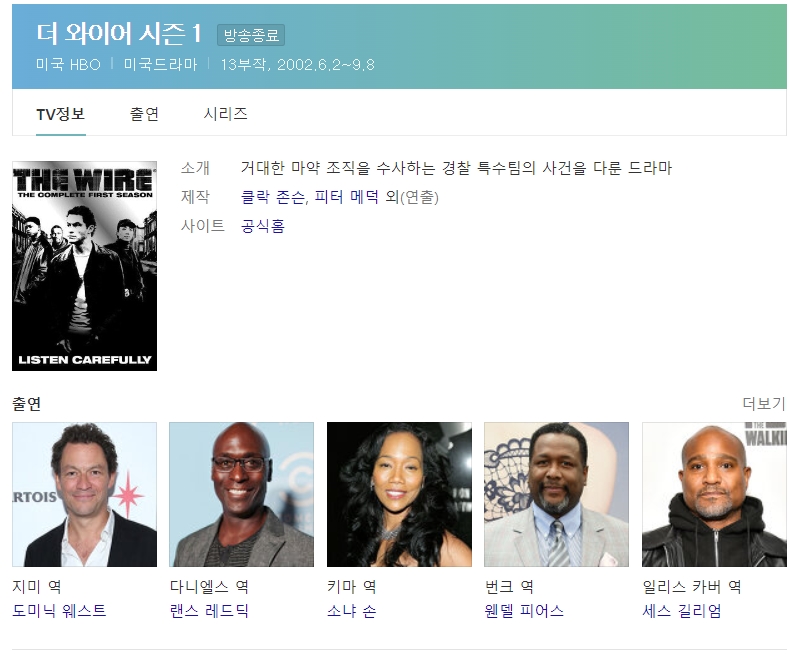Open the 더 와이어 시즌 1 title
The image size is (790, 655).
click(x=119, y=34)
